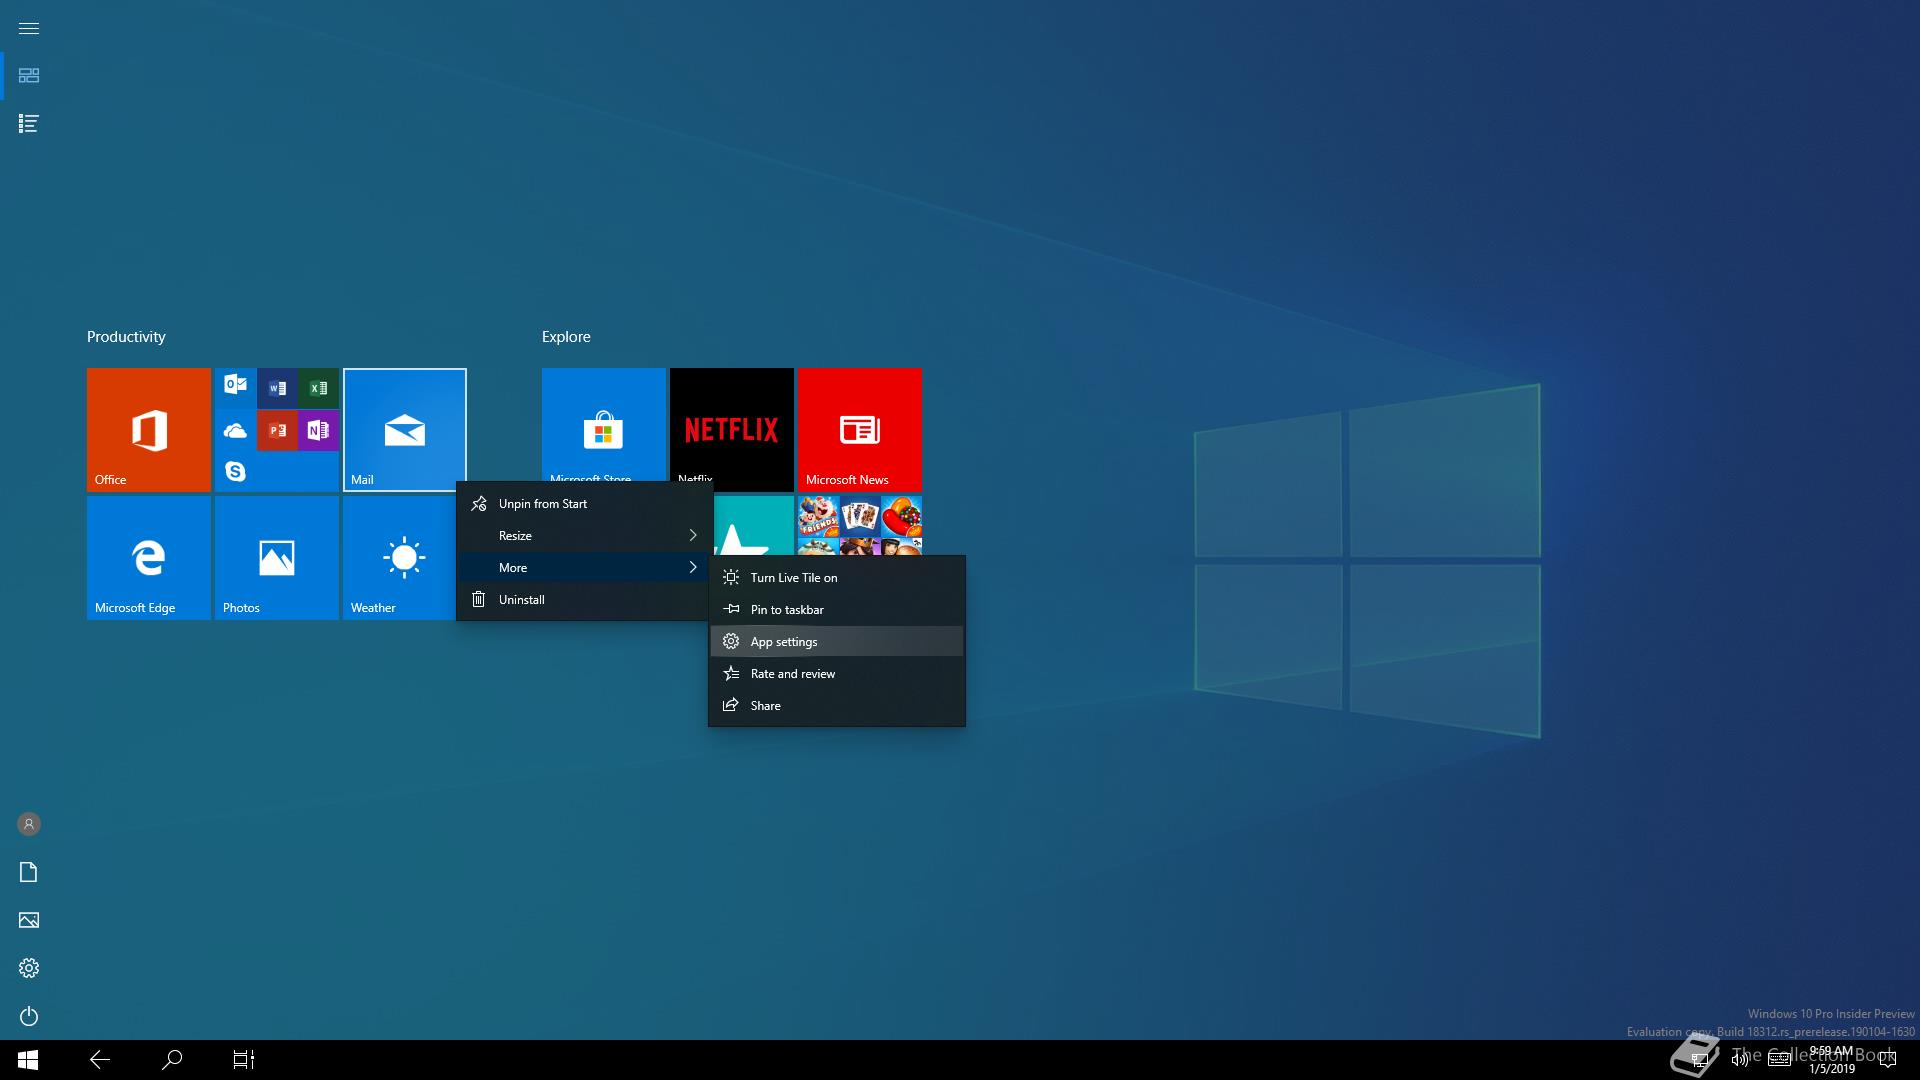Open OneDrive in the Office folder tile
Screen dimensions: 1920x1080
[x=236, y=430]
